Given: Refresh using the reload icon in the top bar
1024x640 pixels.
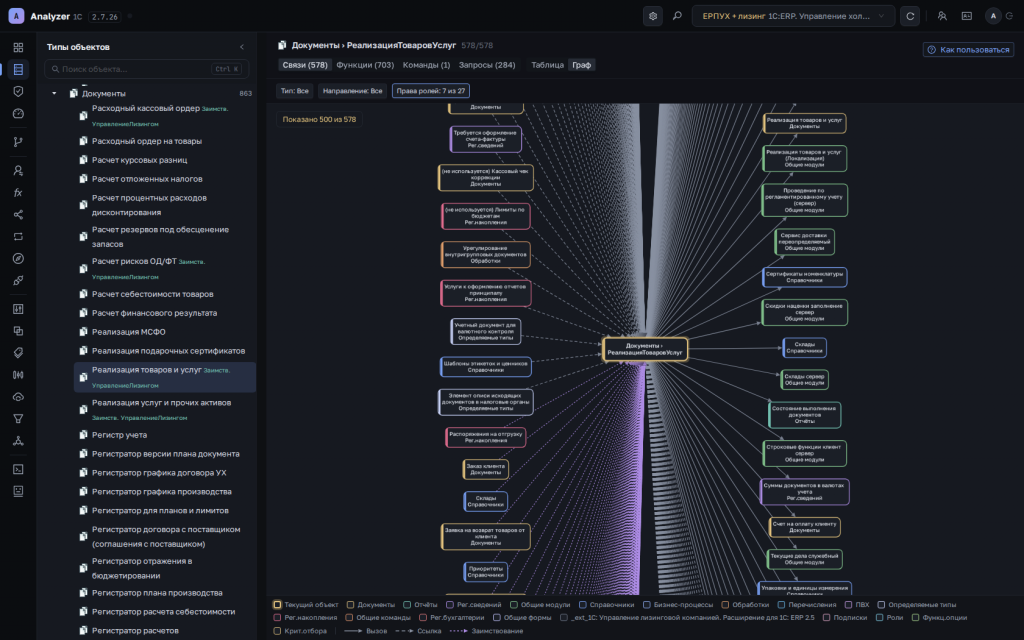Looking at the screenshot, I should [x=910, y=16].
